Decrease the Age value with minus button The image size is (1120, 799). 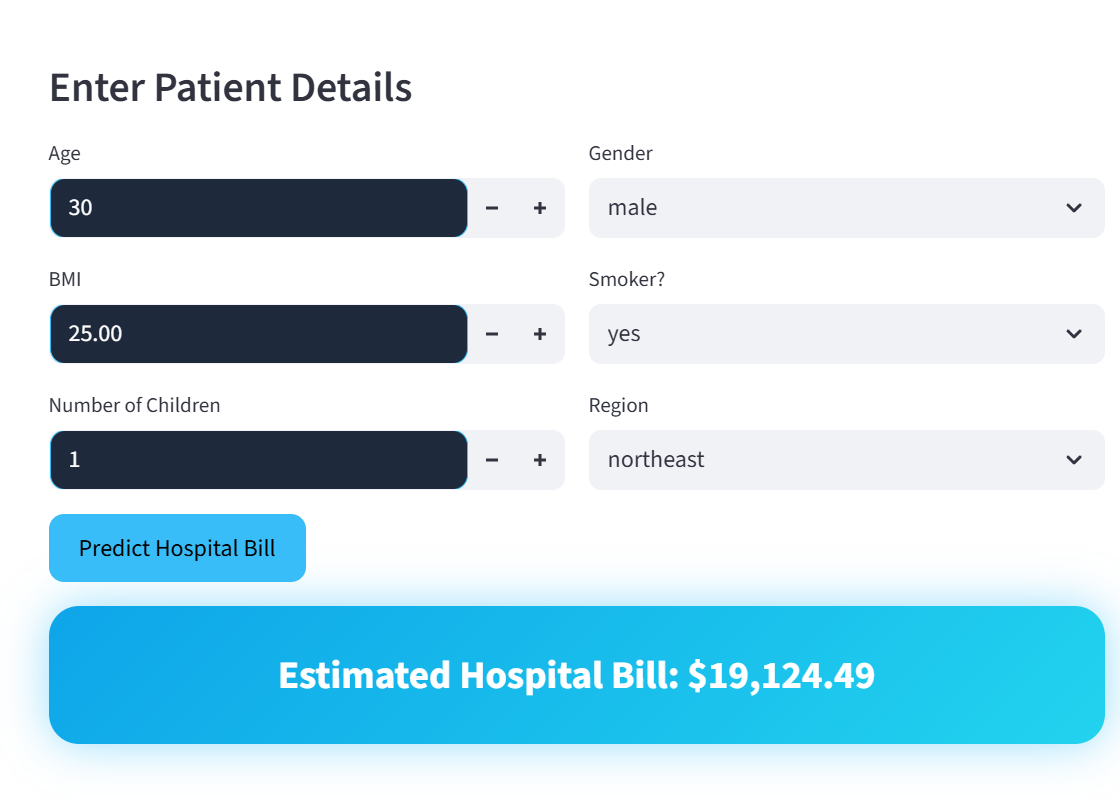(491, 208)
